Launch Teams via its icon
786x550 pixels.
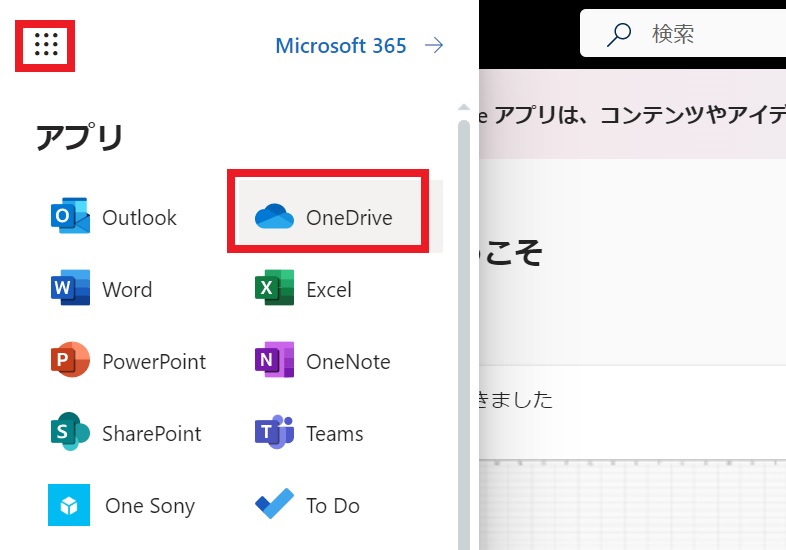[x=274, y=432]
